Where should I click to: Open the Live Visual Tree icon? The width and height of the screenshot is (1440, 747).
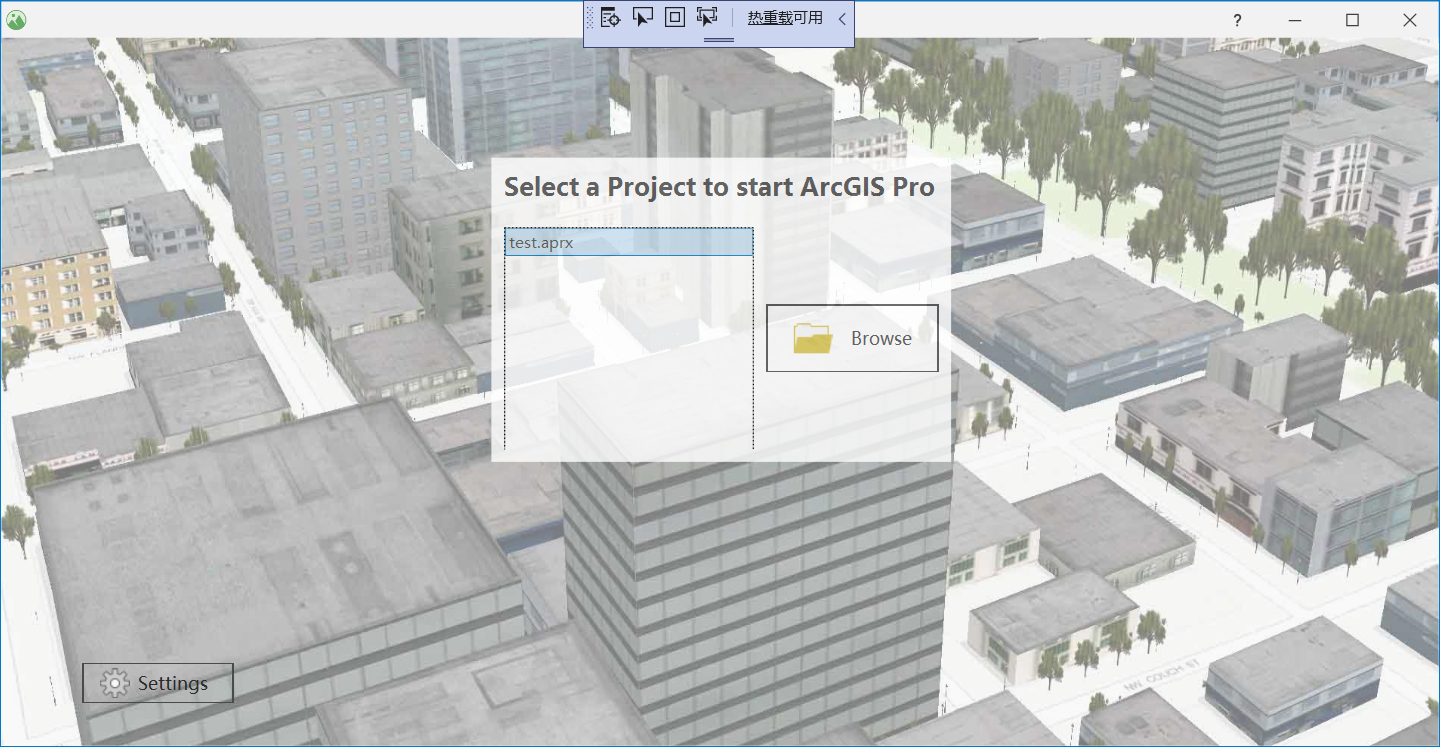(x=608, y=17)
